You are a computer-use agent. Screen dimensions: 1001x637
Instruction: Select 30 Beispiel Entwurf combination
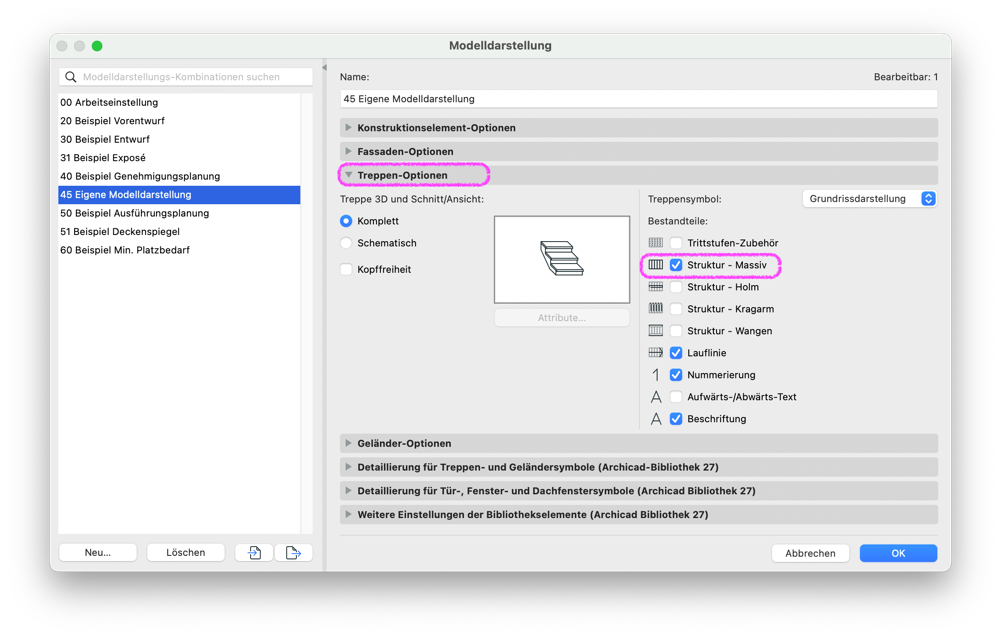(x=179, y=139)
